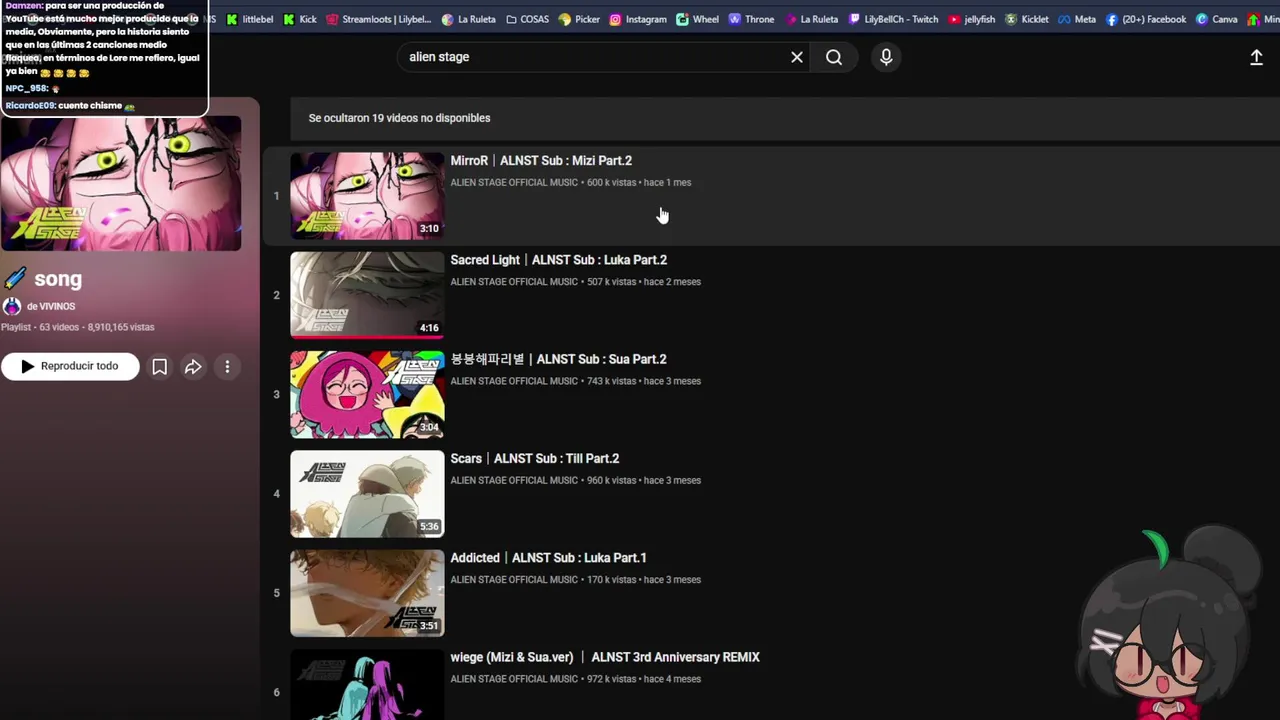Activate voice search microphone icon
Screen dimensions: 1280x720
(x=886, y=57)
